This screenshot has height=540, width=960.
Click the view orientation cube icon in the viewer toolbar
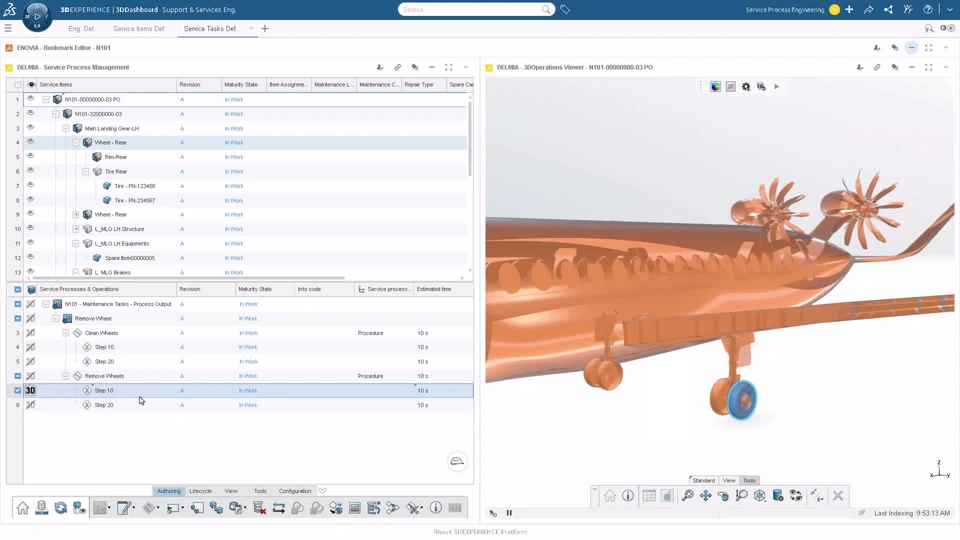(760, 496)
